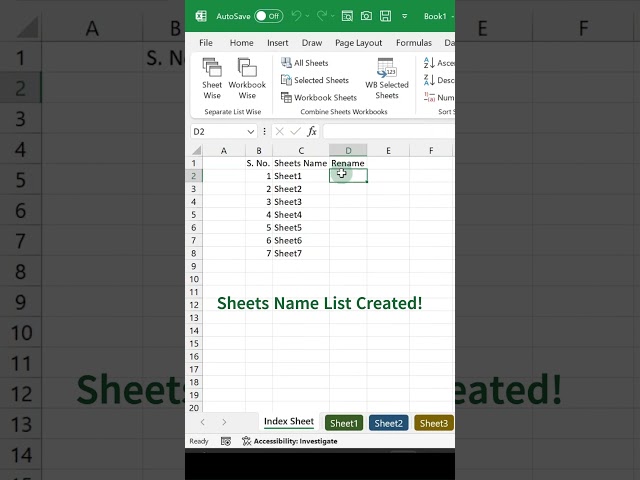
Task: Switch to the Formulas tab
Action: [x=413, y=43]
